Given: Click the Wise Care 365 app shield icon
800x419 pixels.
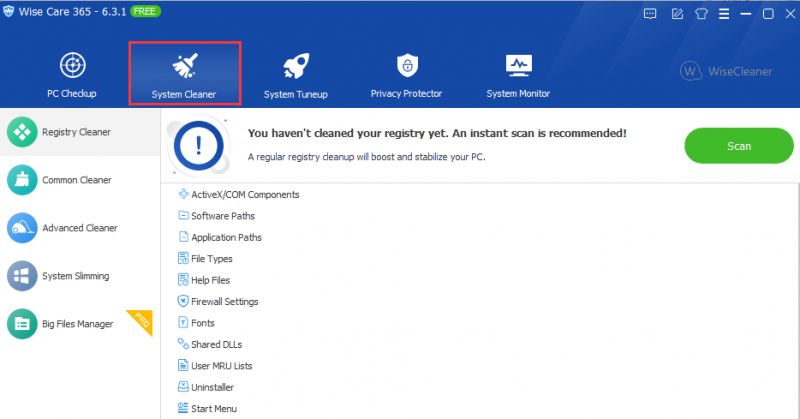Looking at the screenshot, I should [x=8, y=11].
